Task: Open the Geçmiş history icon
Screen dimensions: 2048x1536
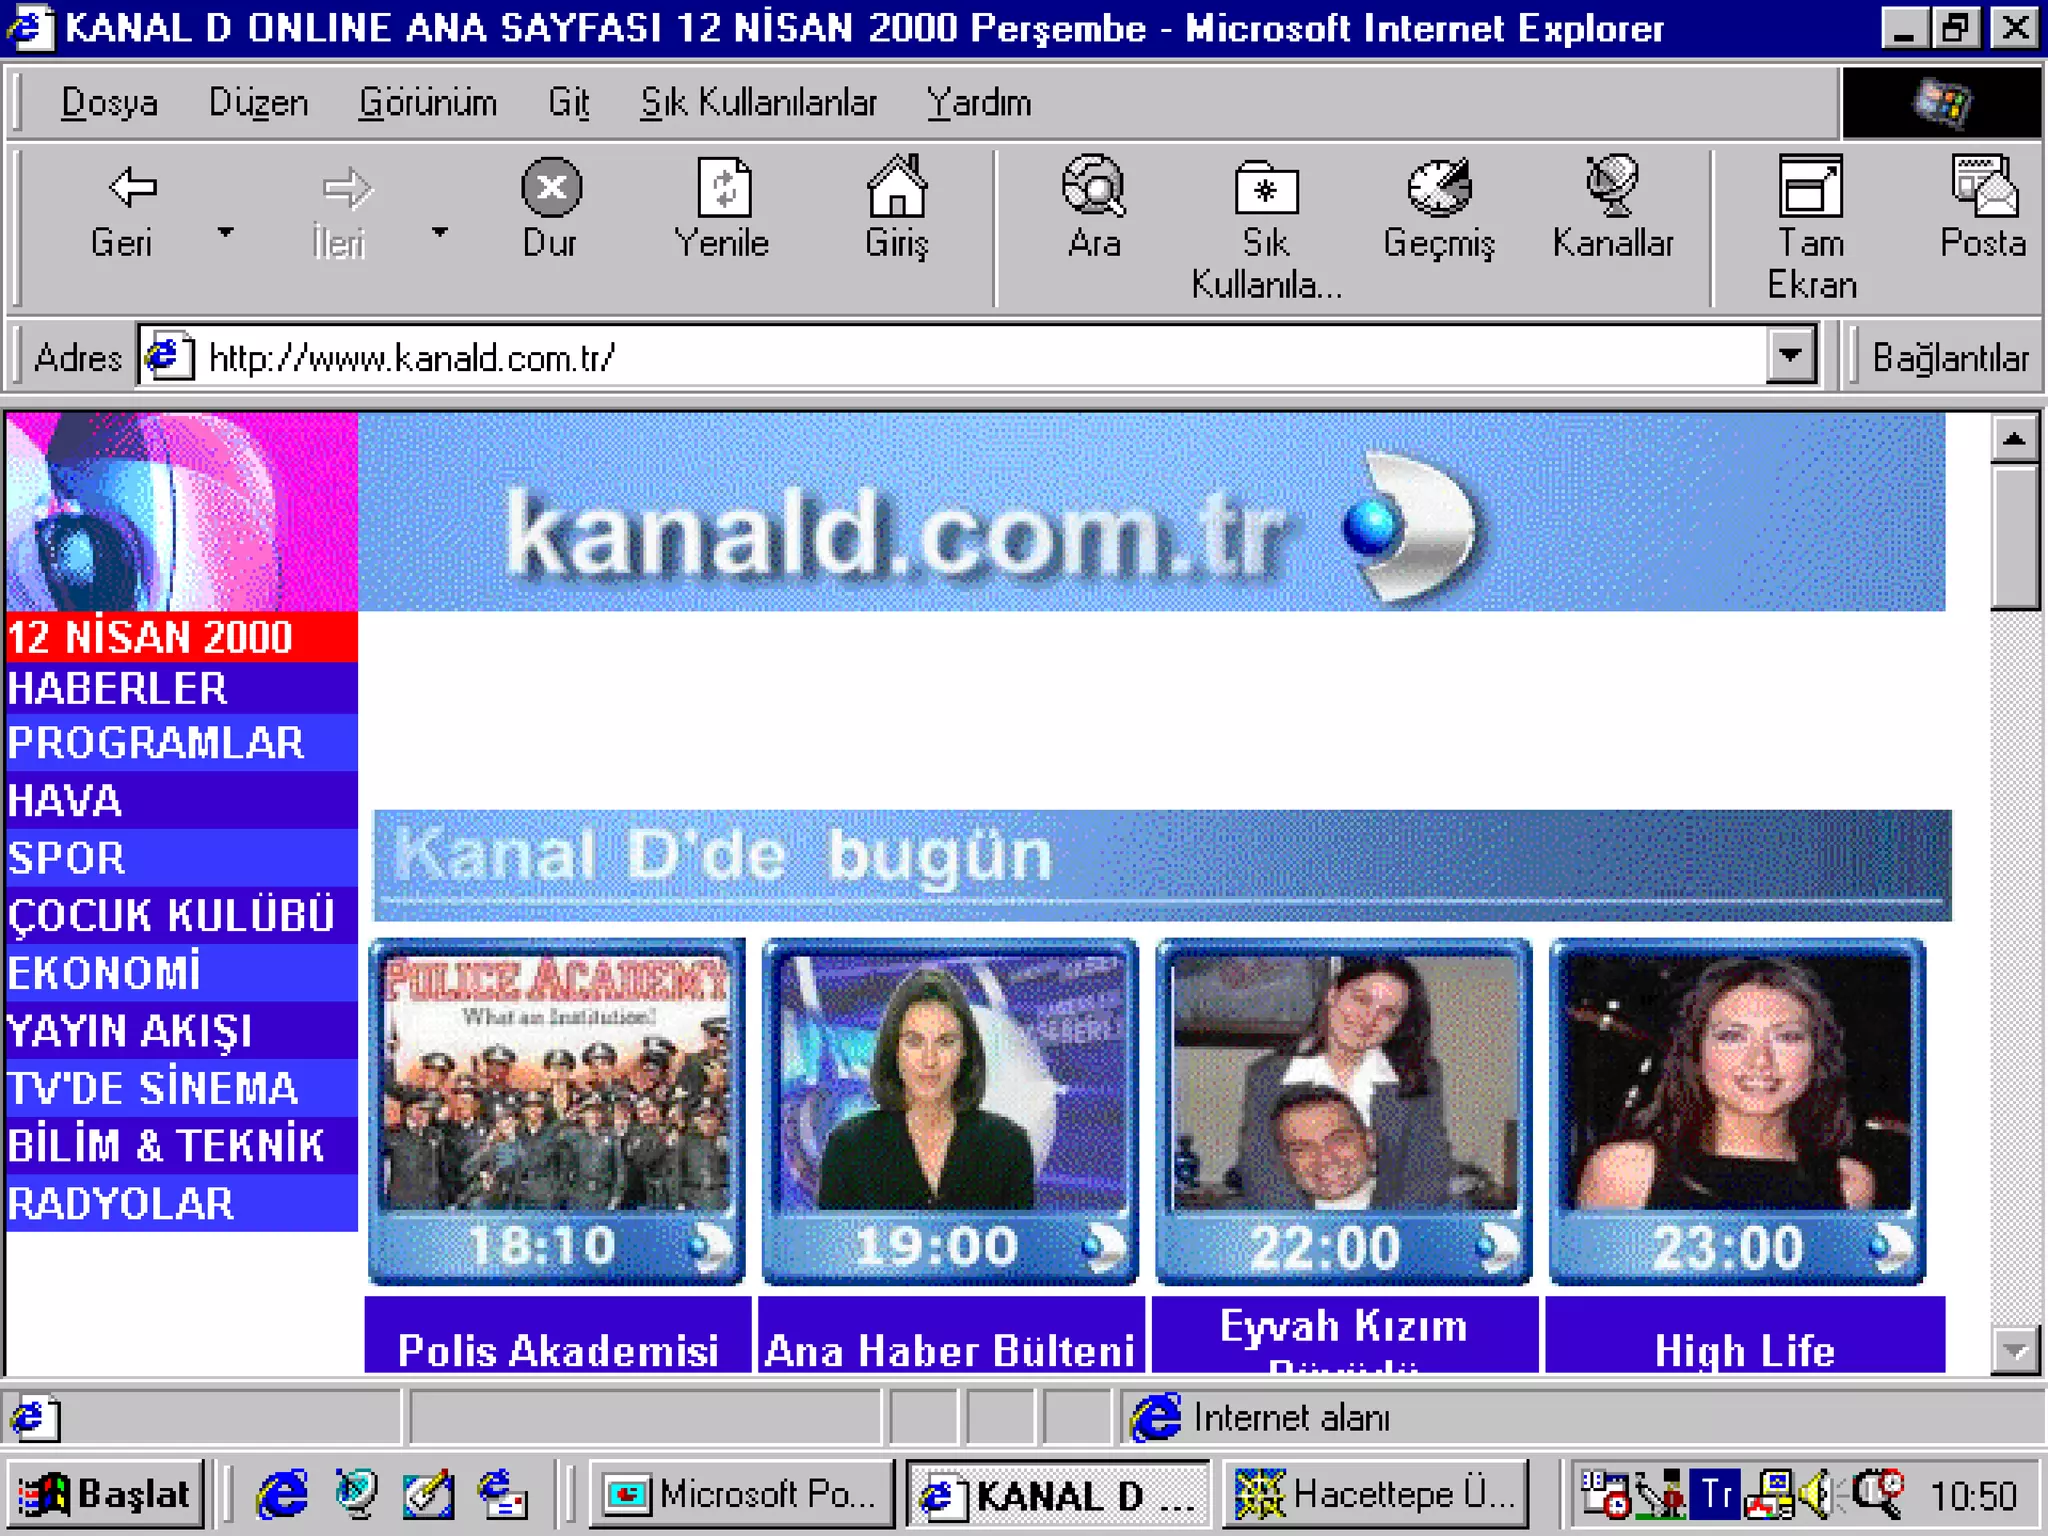Action: coord(1438,187)
